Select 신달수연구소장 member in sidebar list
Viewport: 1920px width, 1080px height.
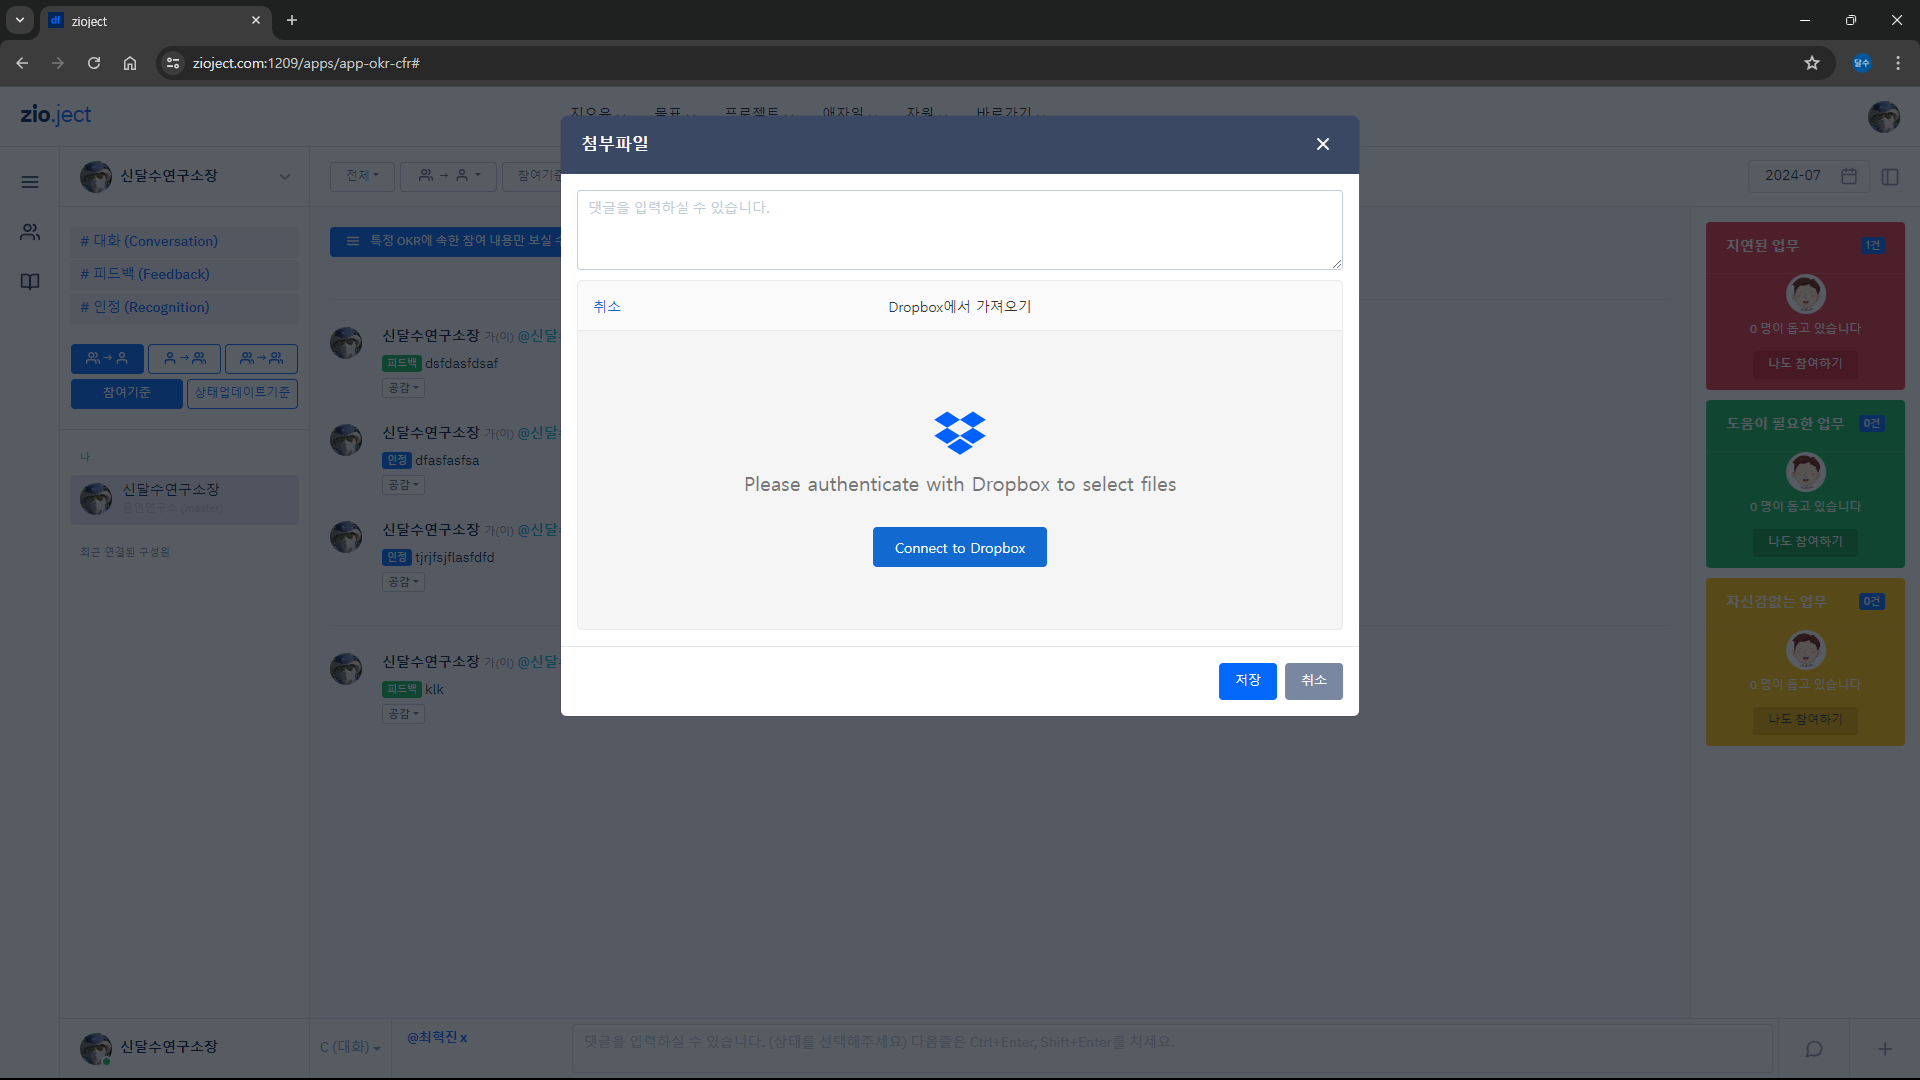coord(185,498)
